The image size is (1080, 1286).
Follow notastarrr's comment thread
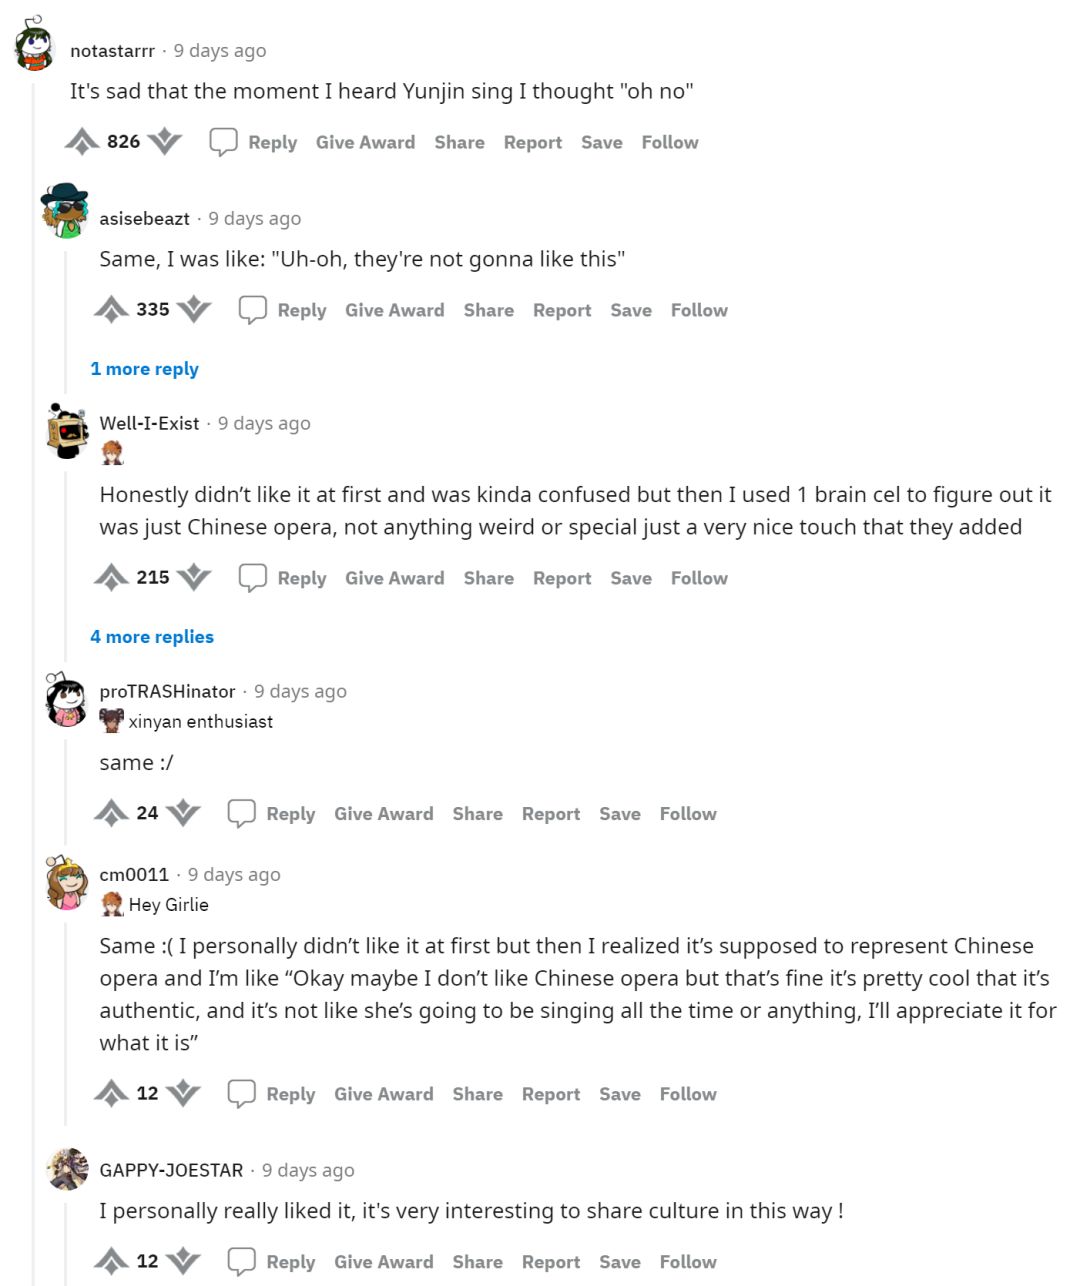pos(670,142)
